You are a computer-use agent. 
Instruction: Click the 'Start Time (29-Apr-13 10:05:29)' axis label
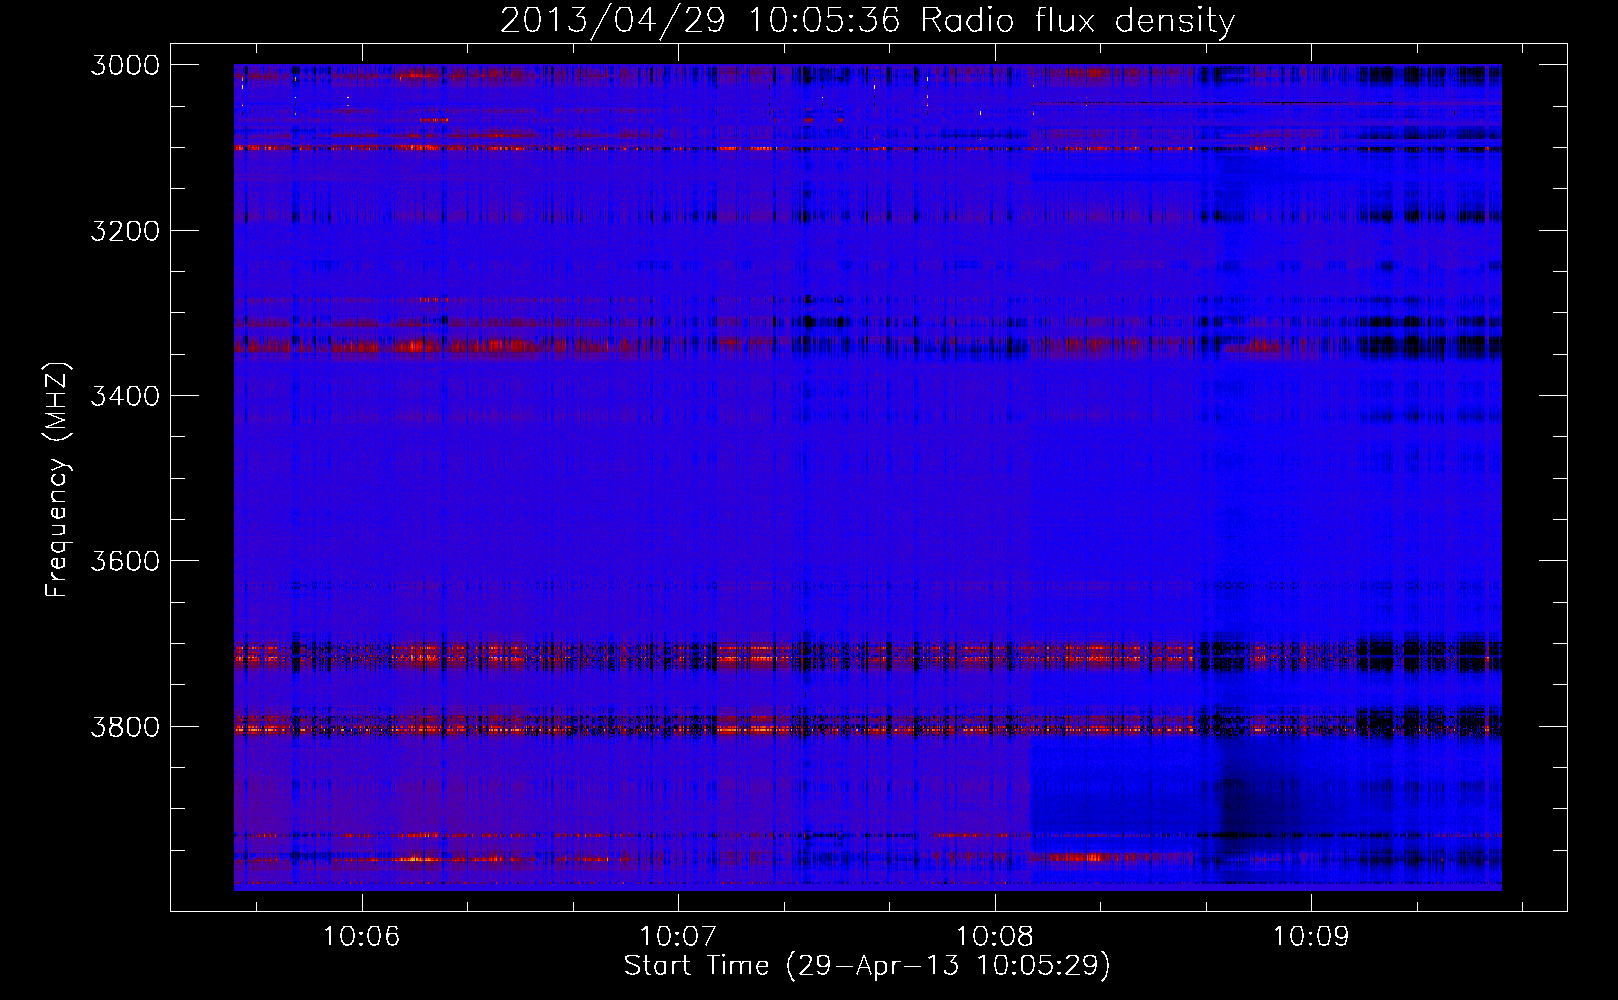tap(867, 966)
